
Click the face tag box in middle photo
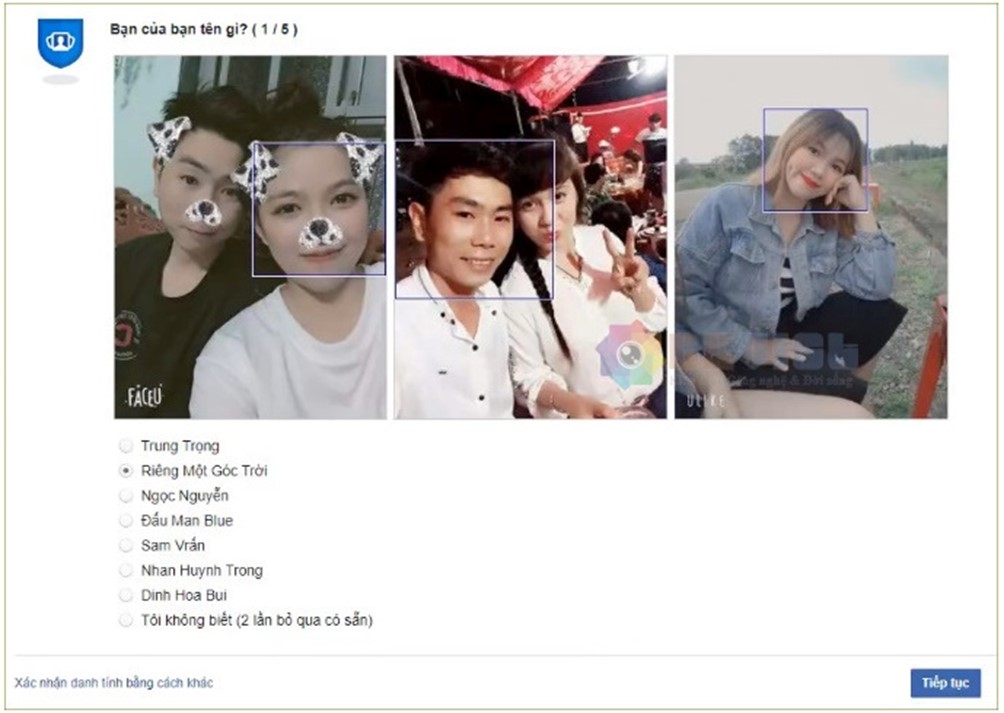tap(474, 220)
